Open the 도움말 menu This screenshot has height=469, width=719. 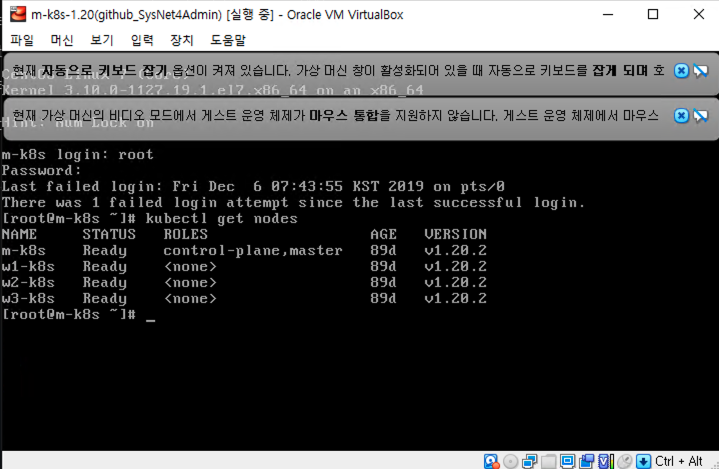pyautogui.click(x=228, y=40)
